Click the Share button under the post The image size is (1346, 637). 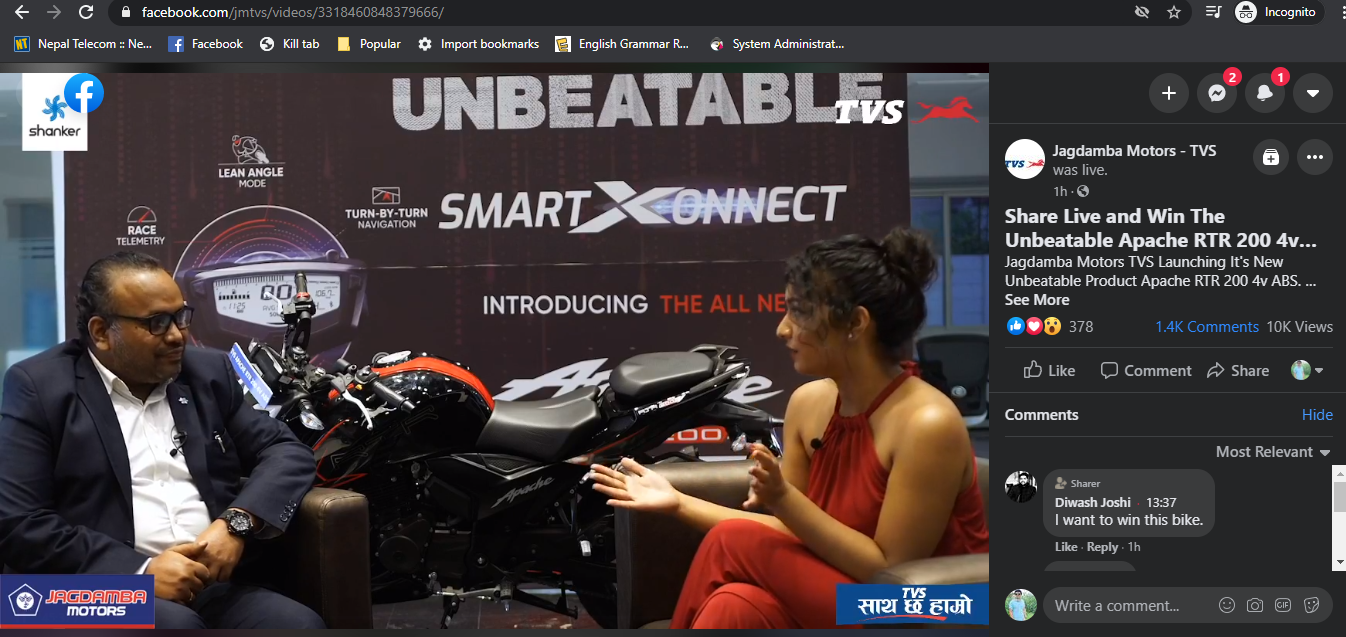1238,370
